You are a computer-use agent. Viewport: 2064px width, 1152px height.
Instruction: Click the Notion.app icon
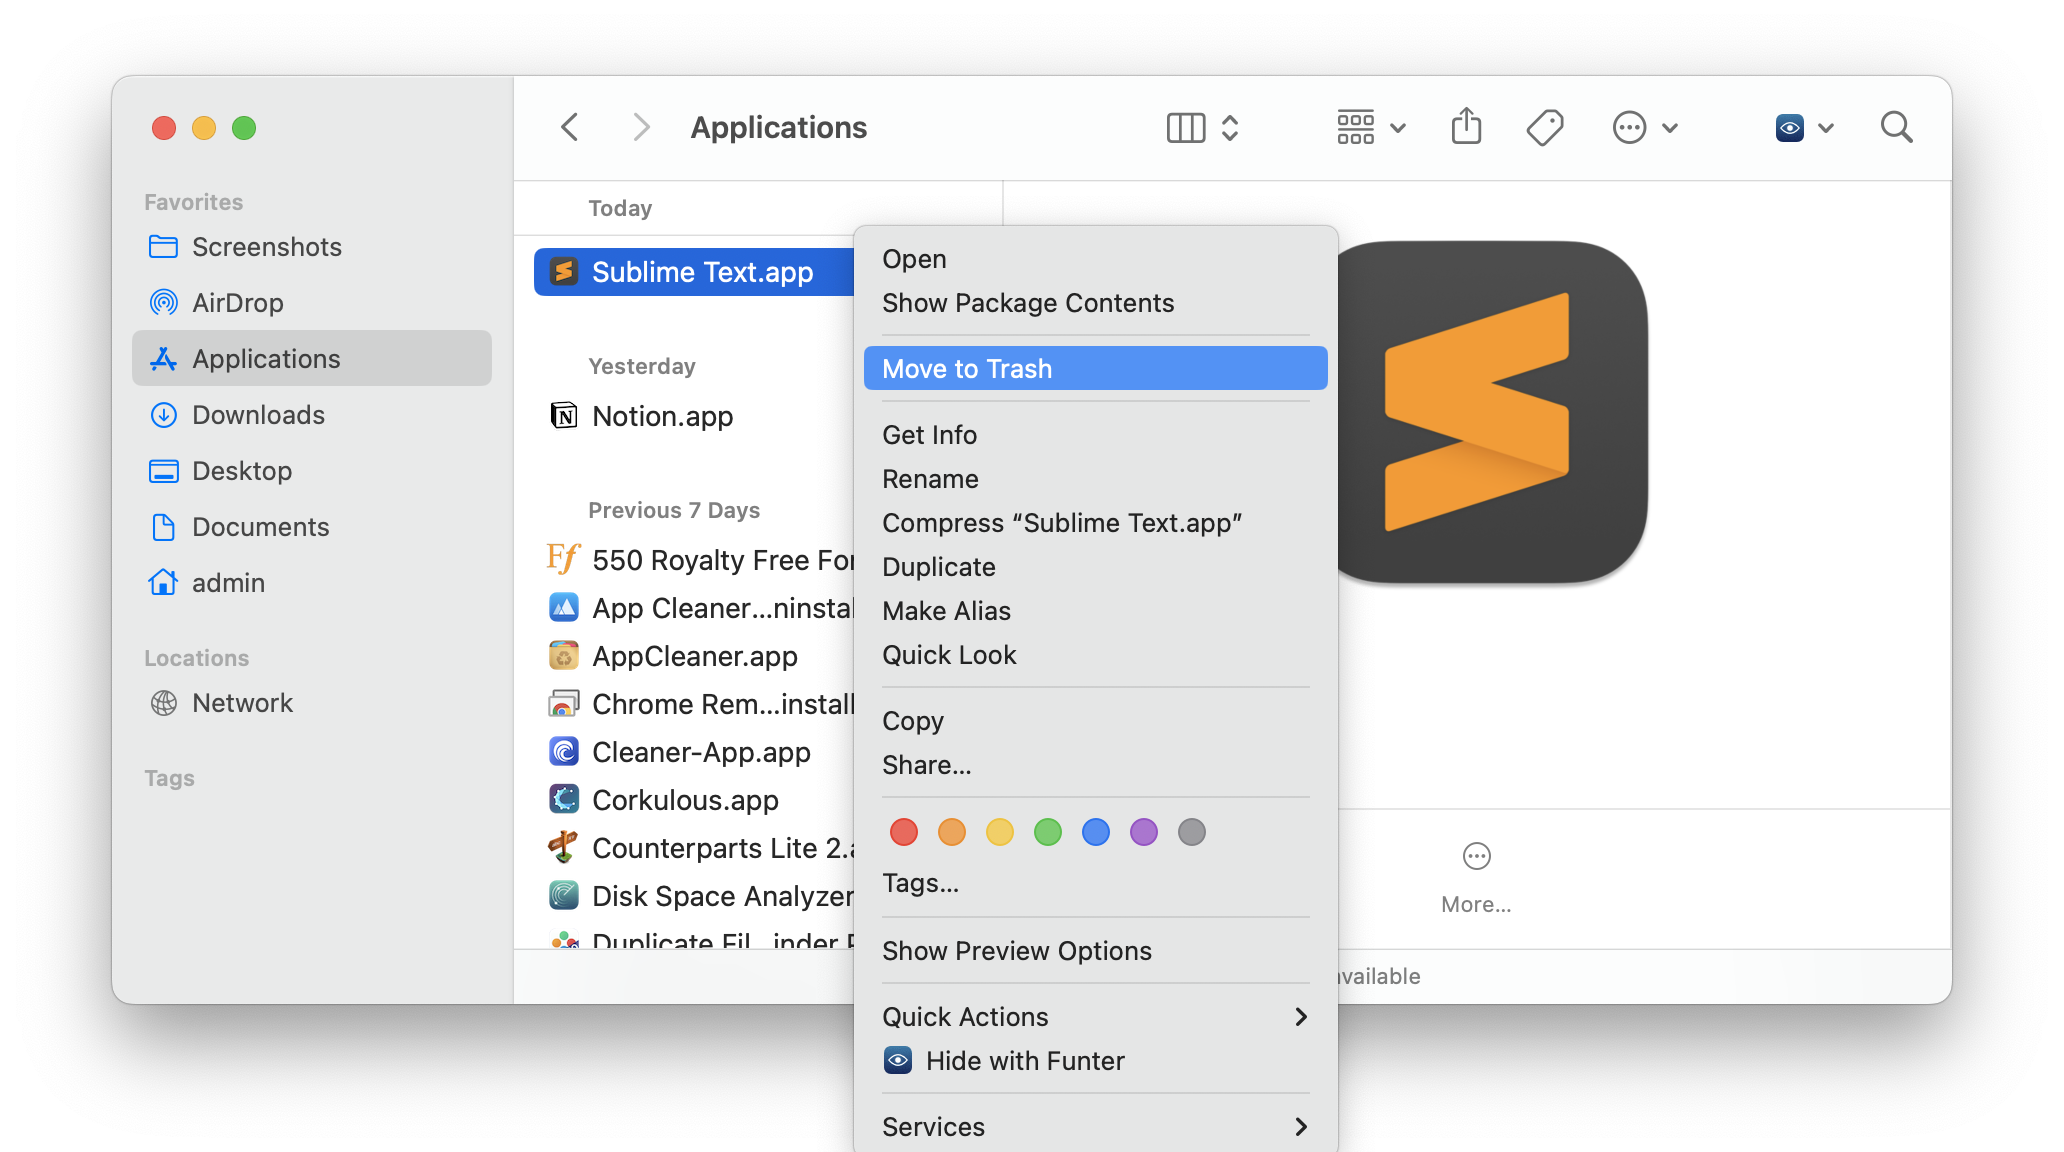click(x=564, y=415)
